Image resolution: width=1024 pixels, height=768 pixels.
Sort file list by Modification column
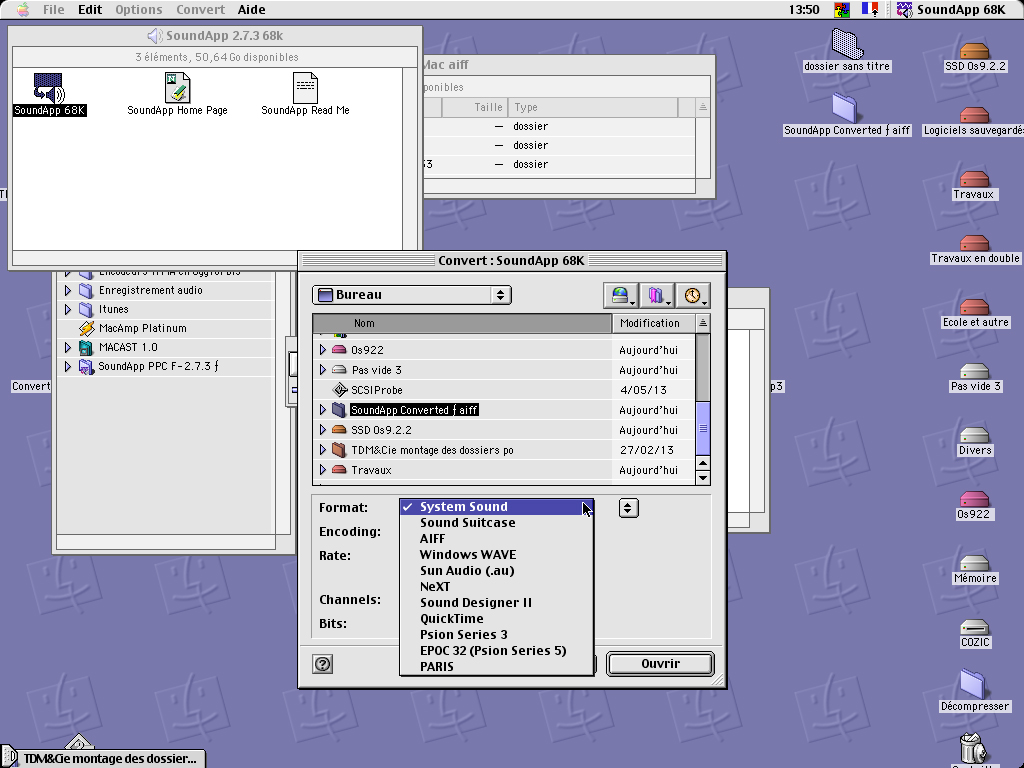(650, 323)
